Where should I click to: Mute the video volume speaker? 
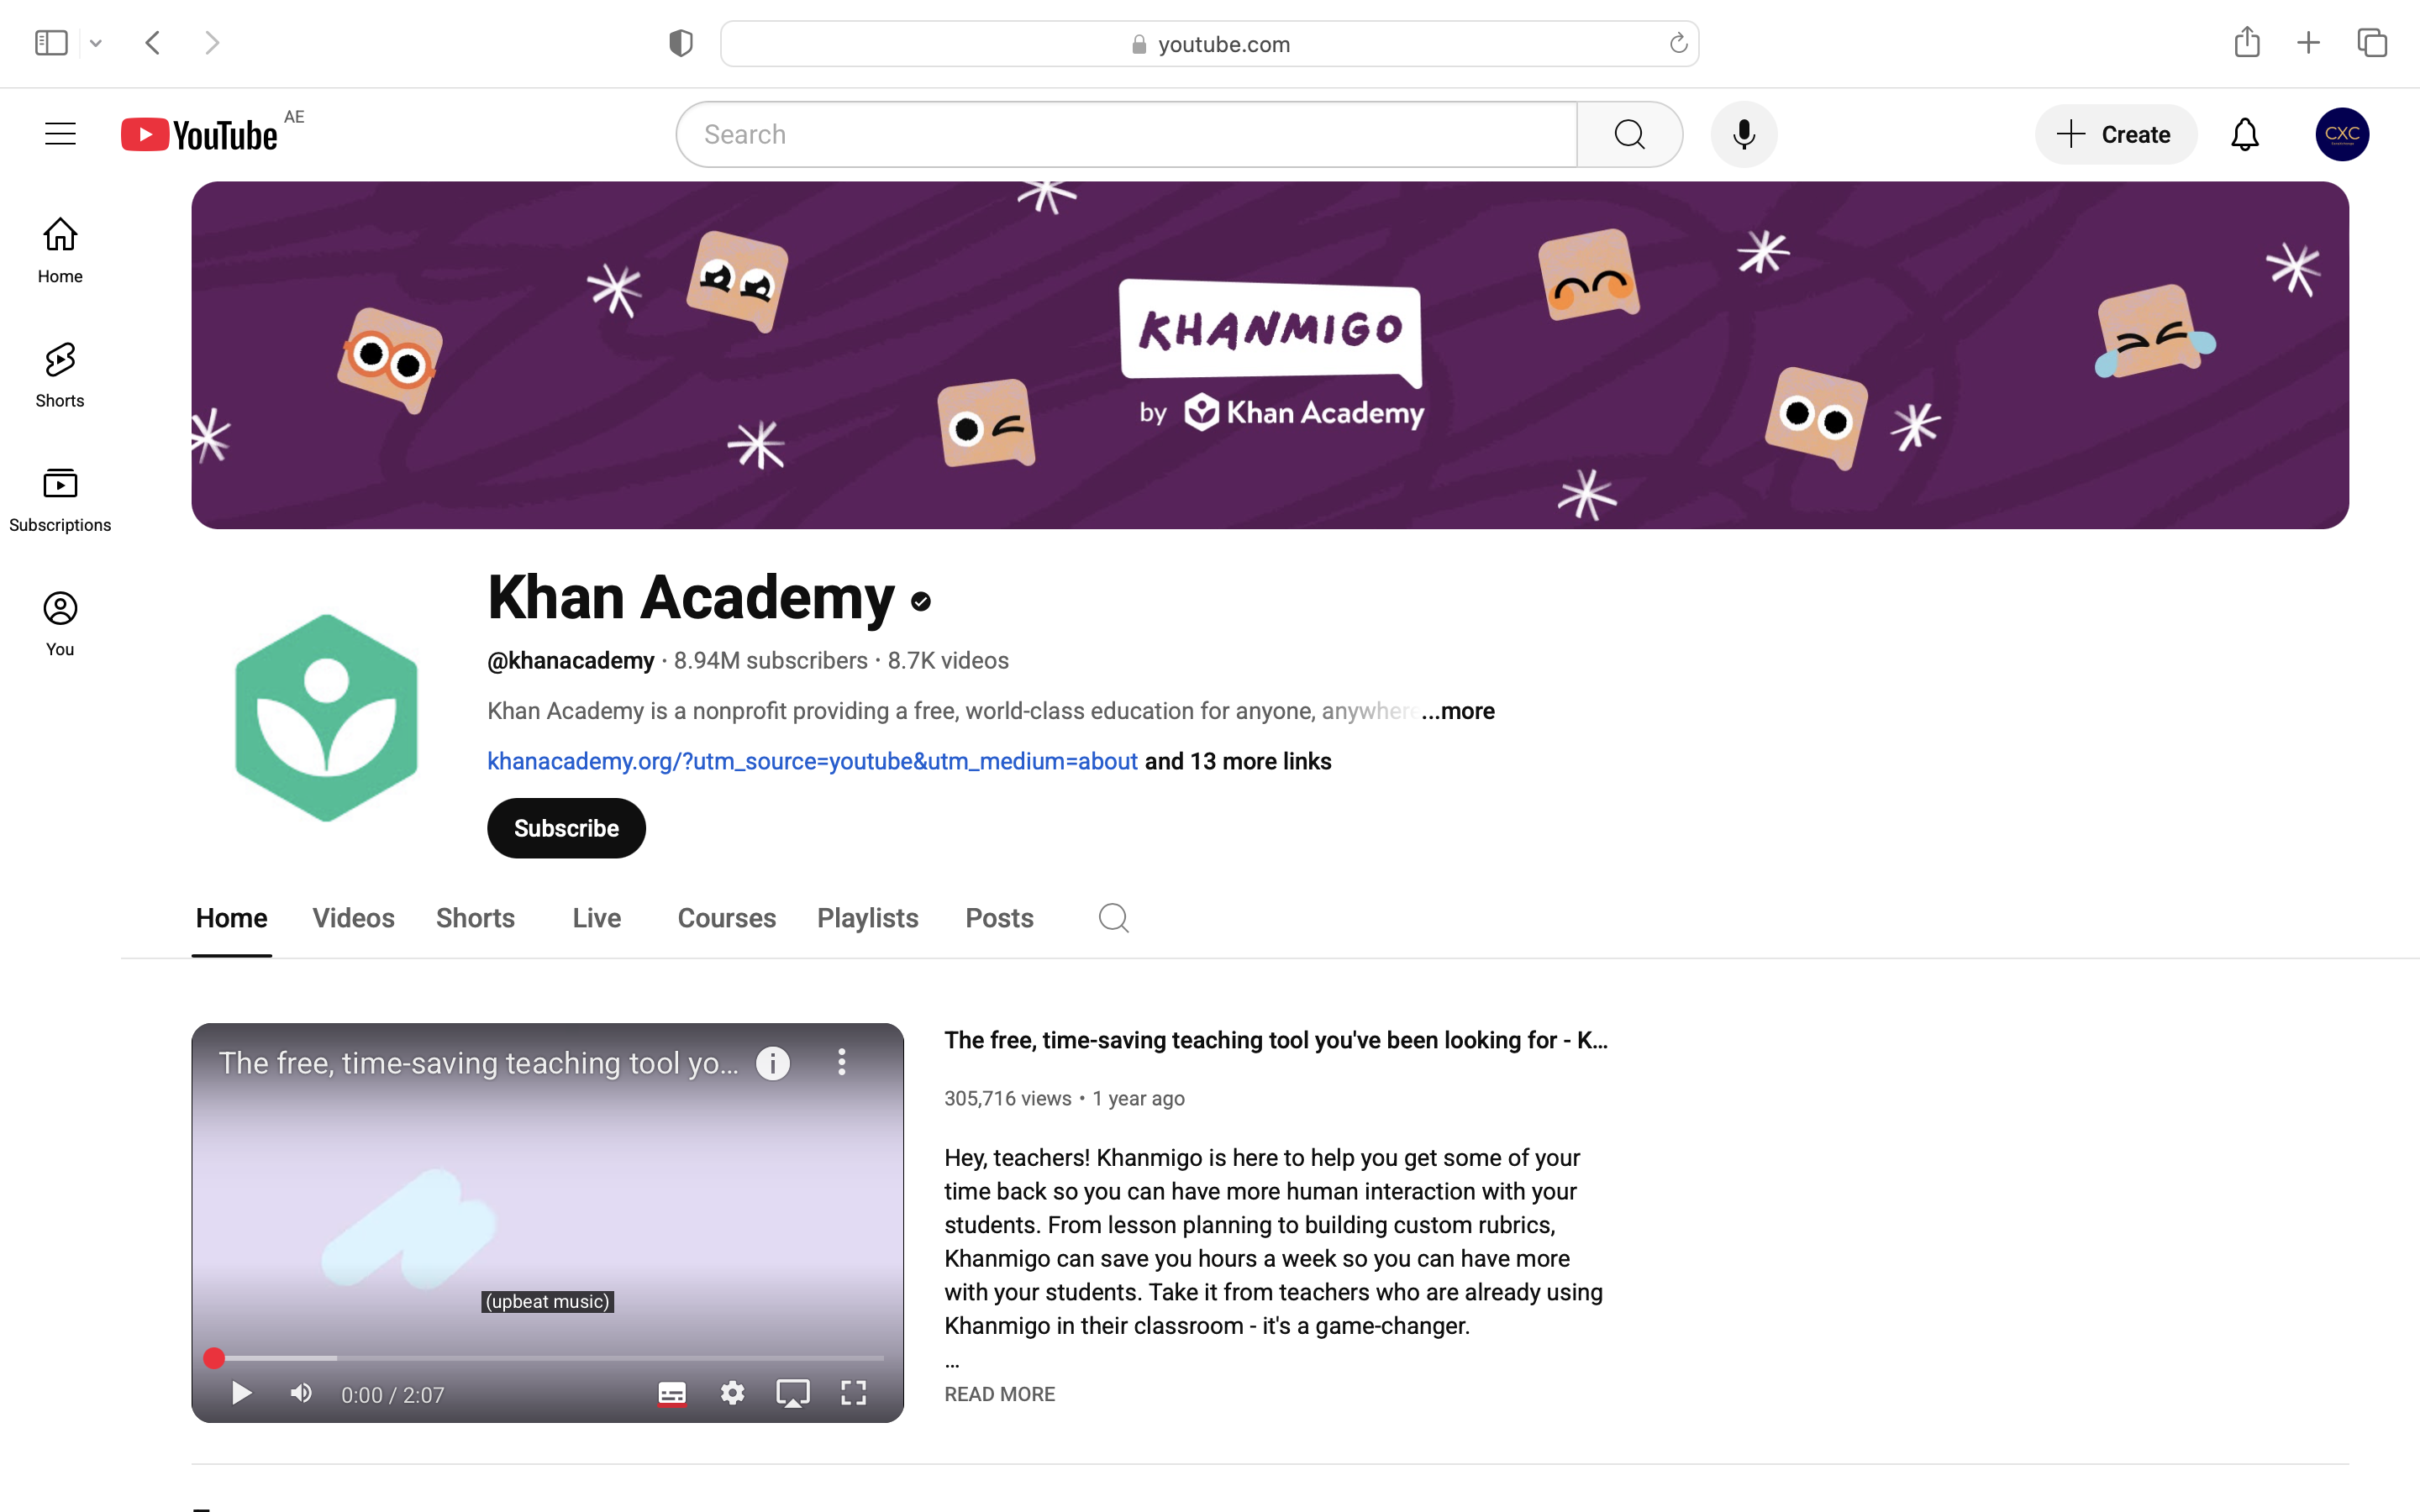301,1393
